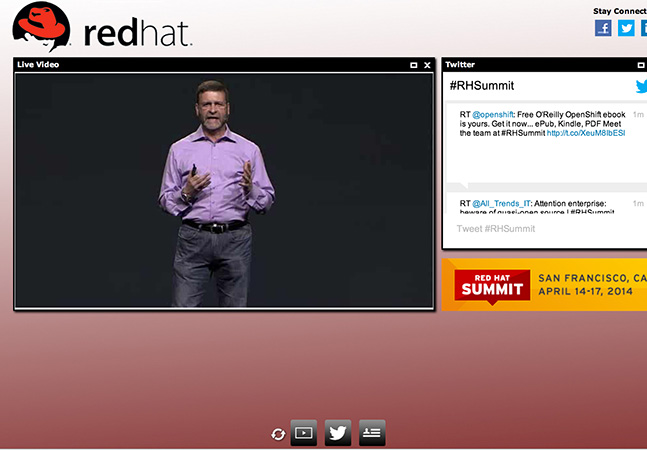647x450 pixels.
Task: Close the Live Video panel
Action: point(427,65)
